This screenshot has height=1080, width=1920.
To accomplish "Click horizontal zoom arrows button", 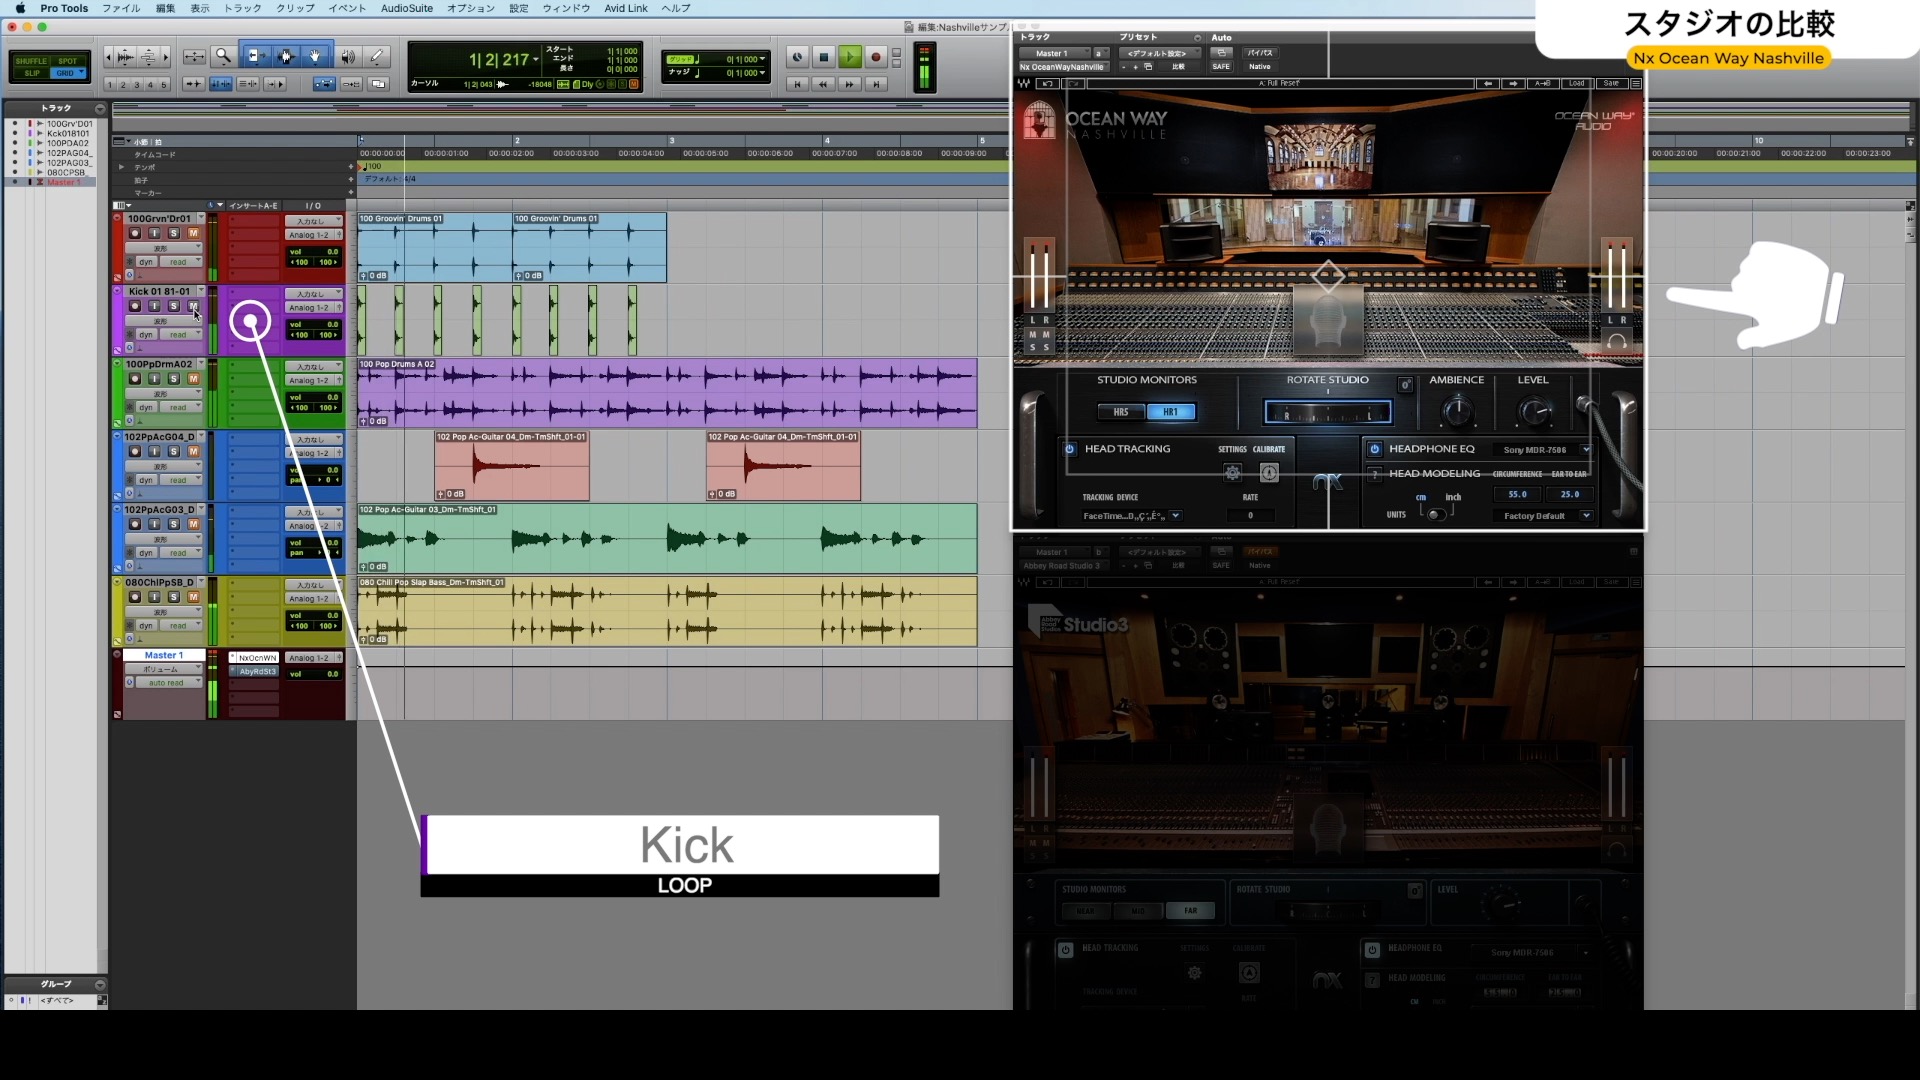I will point(195,57).
